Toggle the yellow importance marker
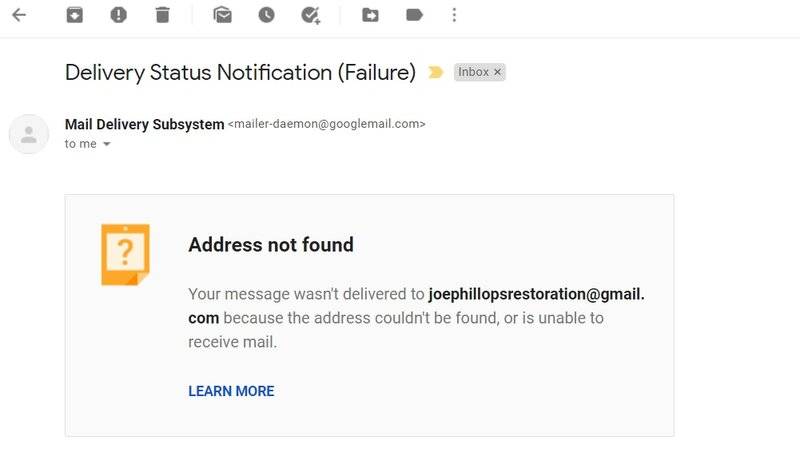The image size is (800, 464). tap(435, 72)
